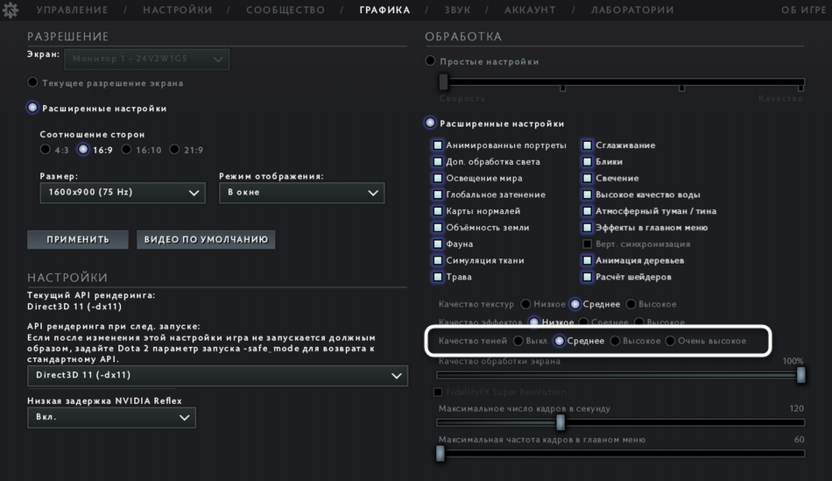Click the Максимальное число кадров slider handle
Screen dimensions: 832x481
click(x=560, y=422)
